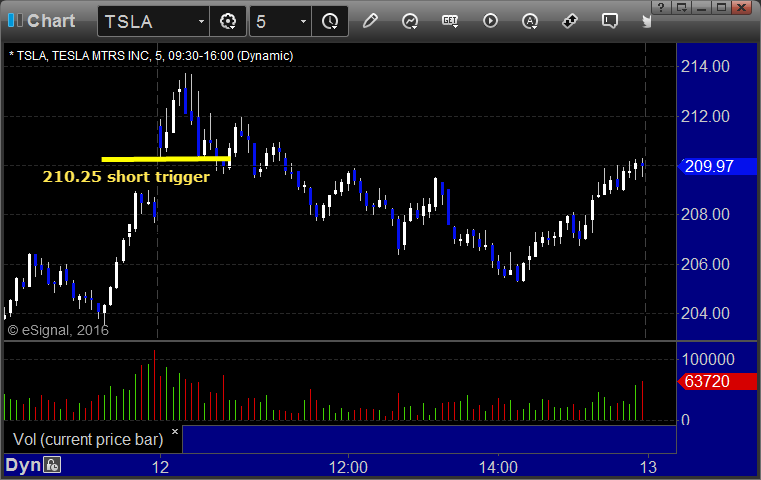Screen dimensions: 761x480
Task: Open the interval 5 dropdown arrow
Action: coord(303,21)
